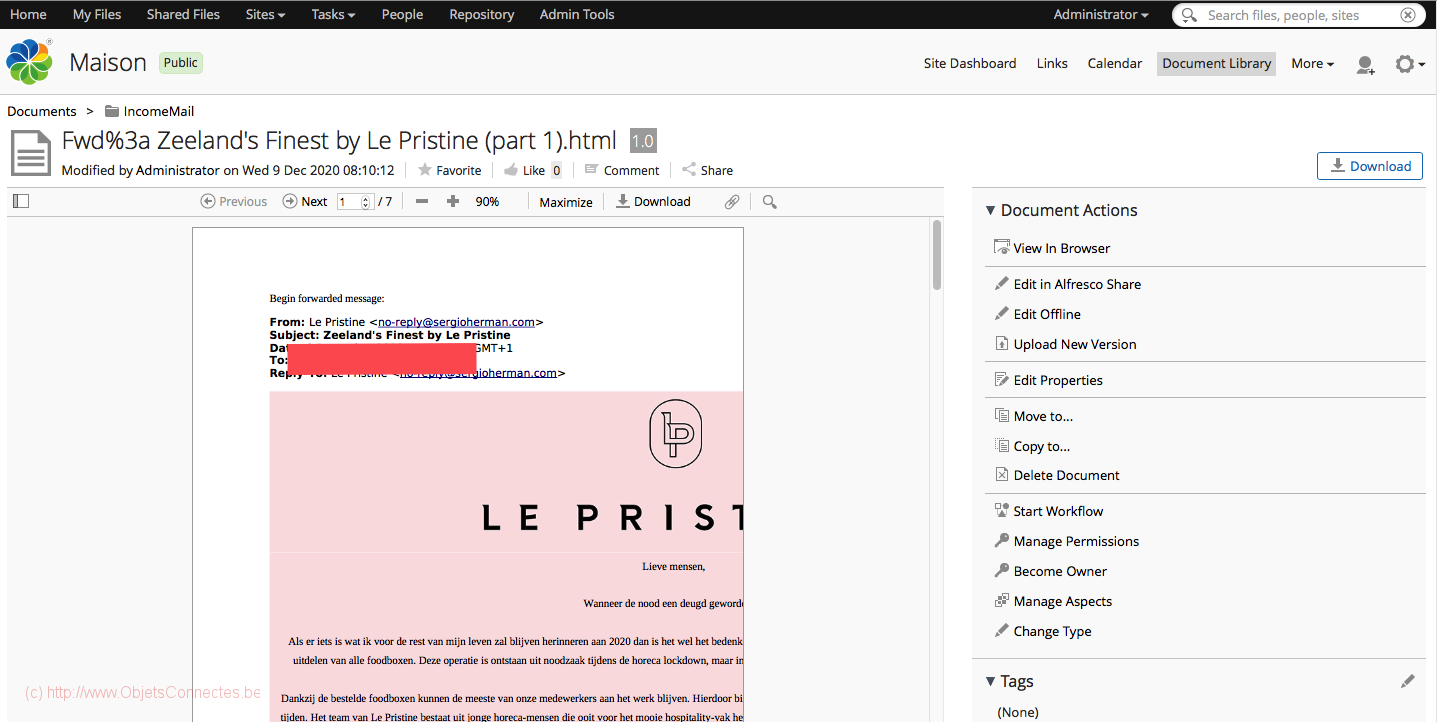Open the Tasks dropdown menu
Image resolution: width=1437 pixels, height=722 pixels.
[x=333, y=14]
